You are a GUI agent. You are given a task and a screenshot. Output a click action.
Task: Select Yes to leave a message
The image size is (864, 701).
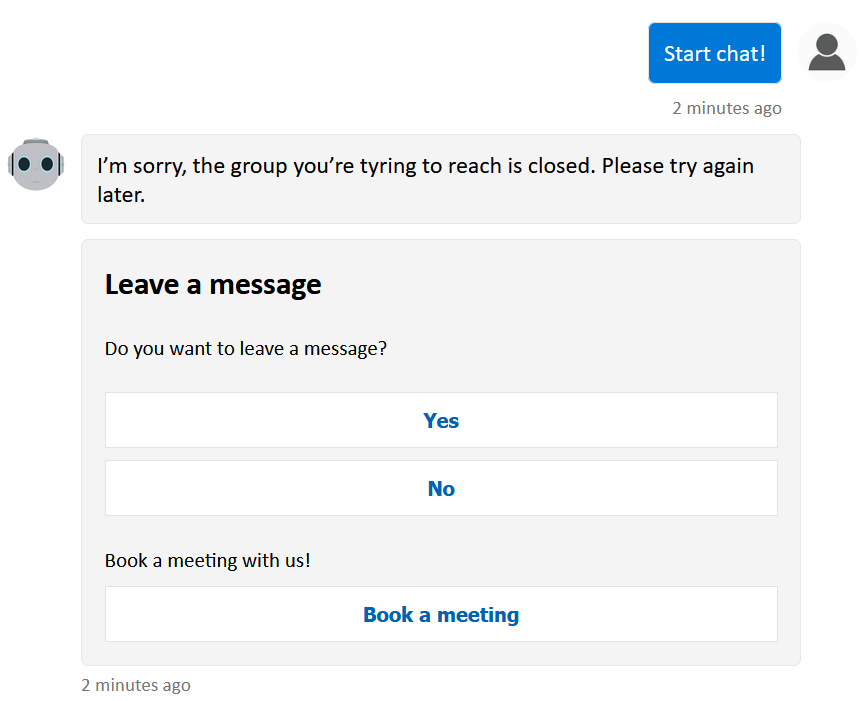[441, 420]
